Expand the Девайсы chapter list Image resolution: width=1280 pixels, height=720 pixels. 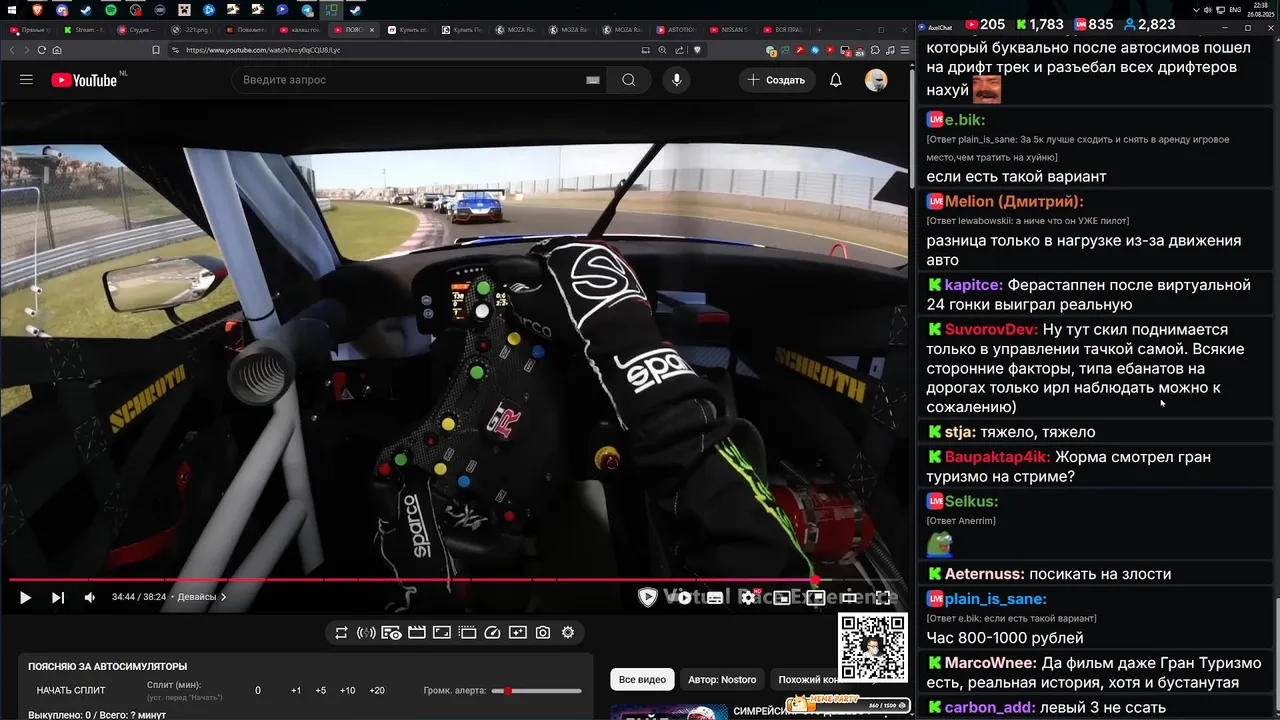pyautogui.click(x=201, y=597)
